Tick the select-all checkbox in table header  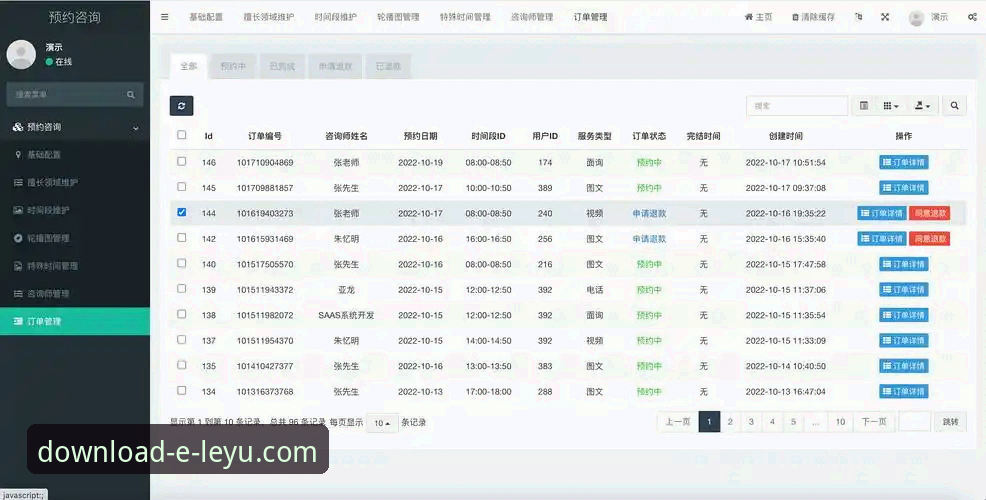pos(182,135)
